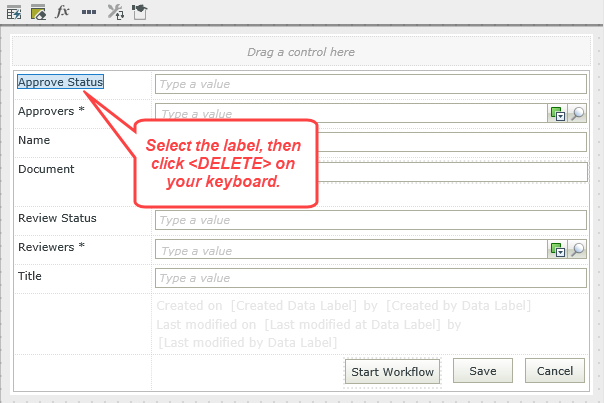Select the Review Status label
The width and height of the screenshot is (604, 403).
(x=57, y=217)
